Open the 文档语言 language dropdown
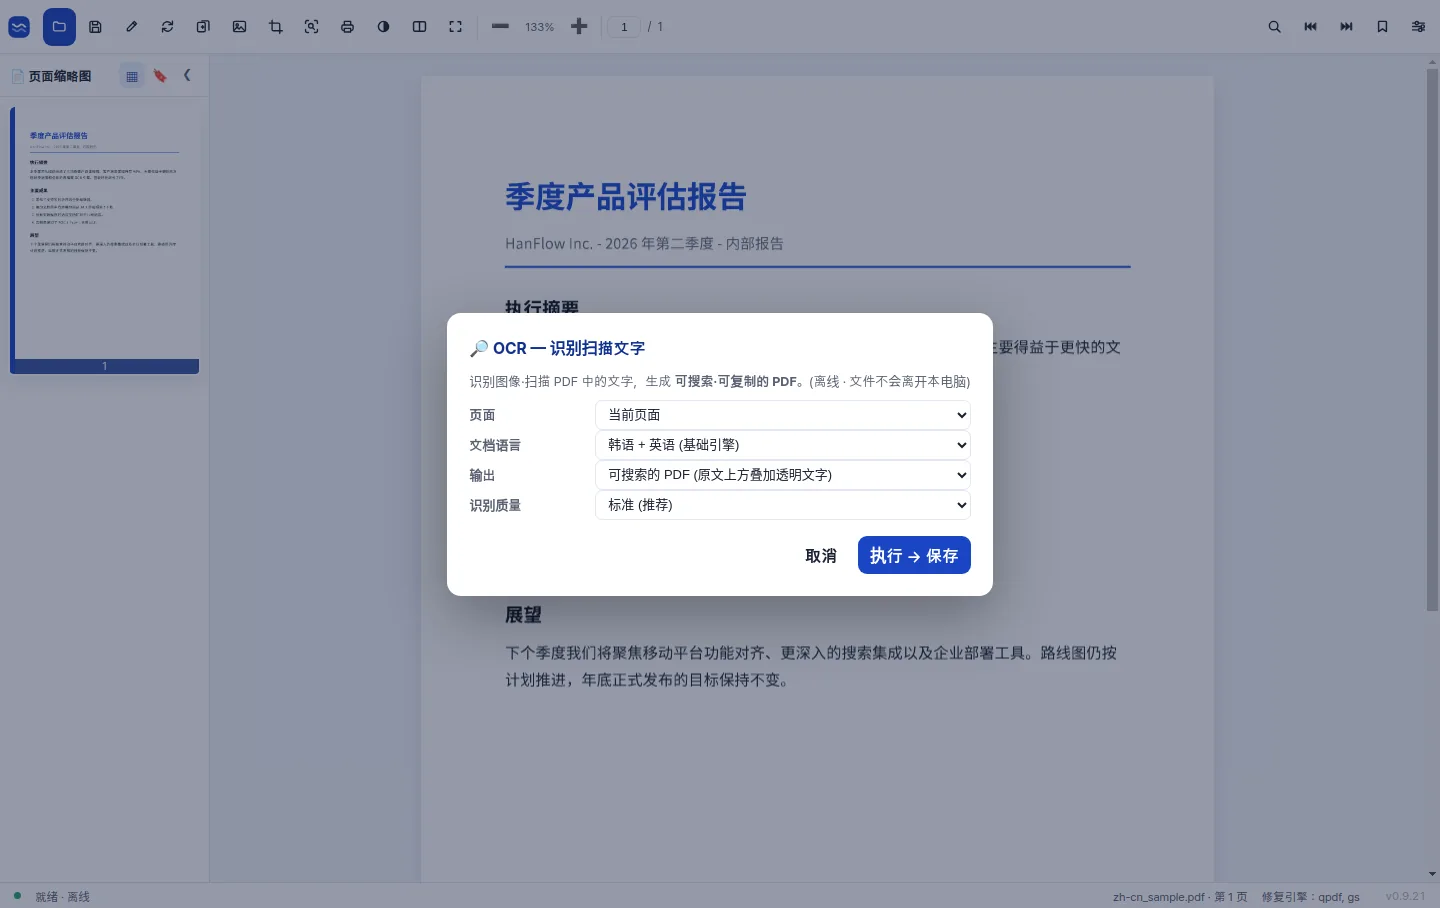This screenshot has height=908, width=1440. click(783, 445)
